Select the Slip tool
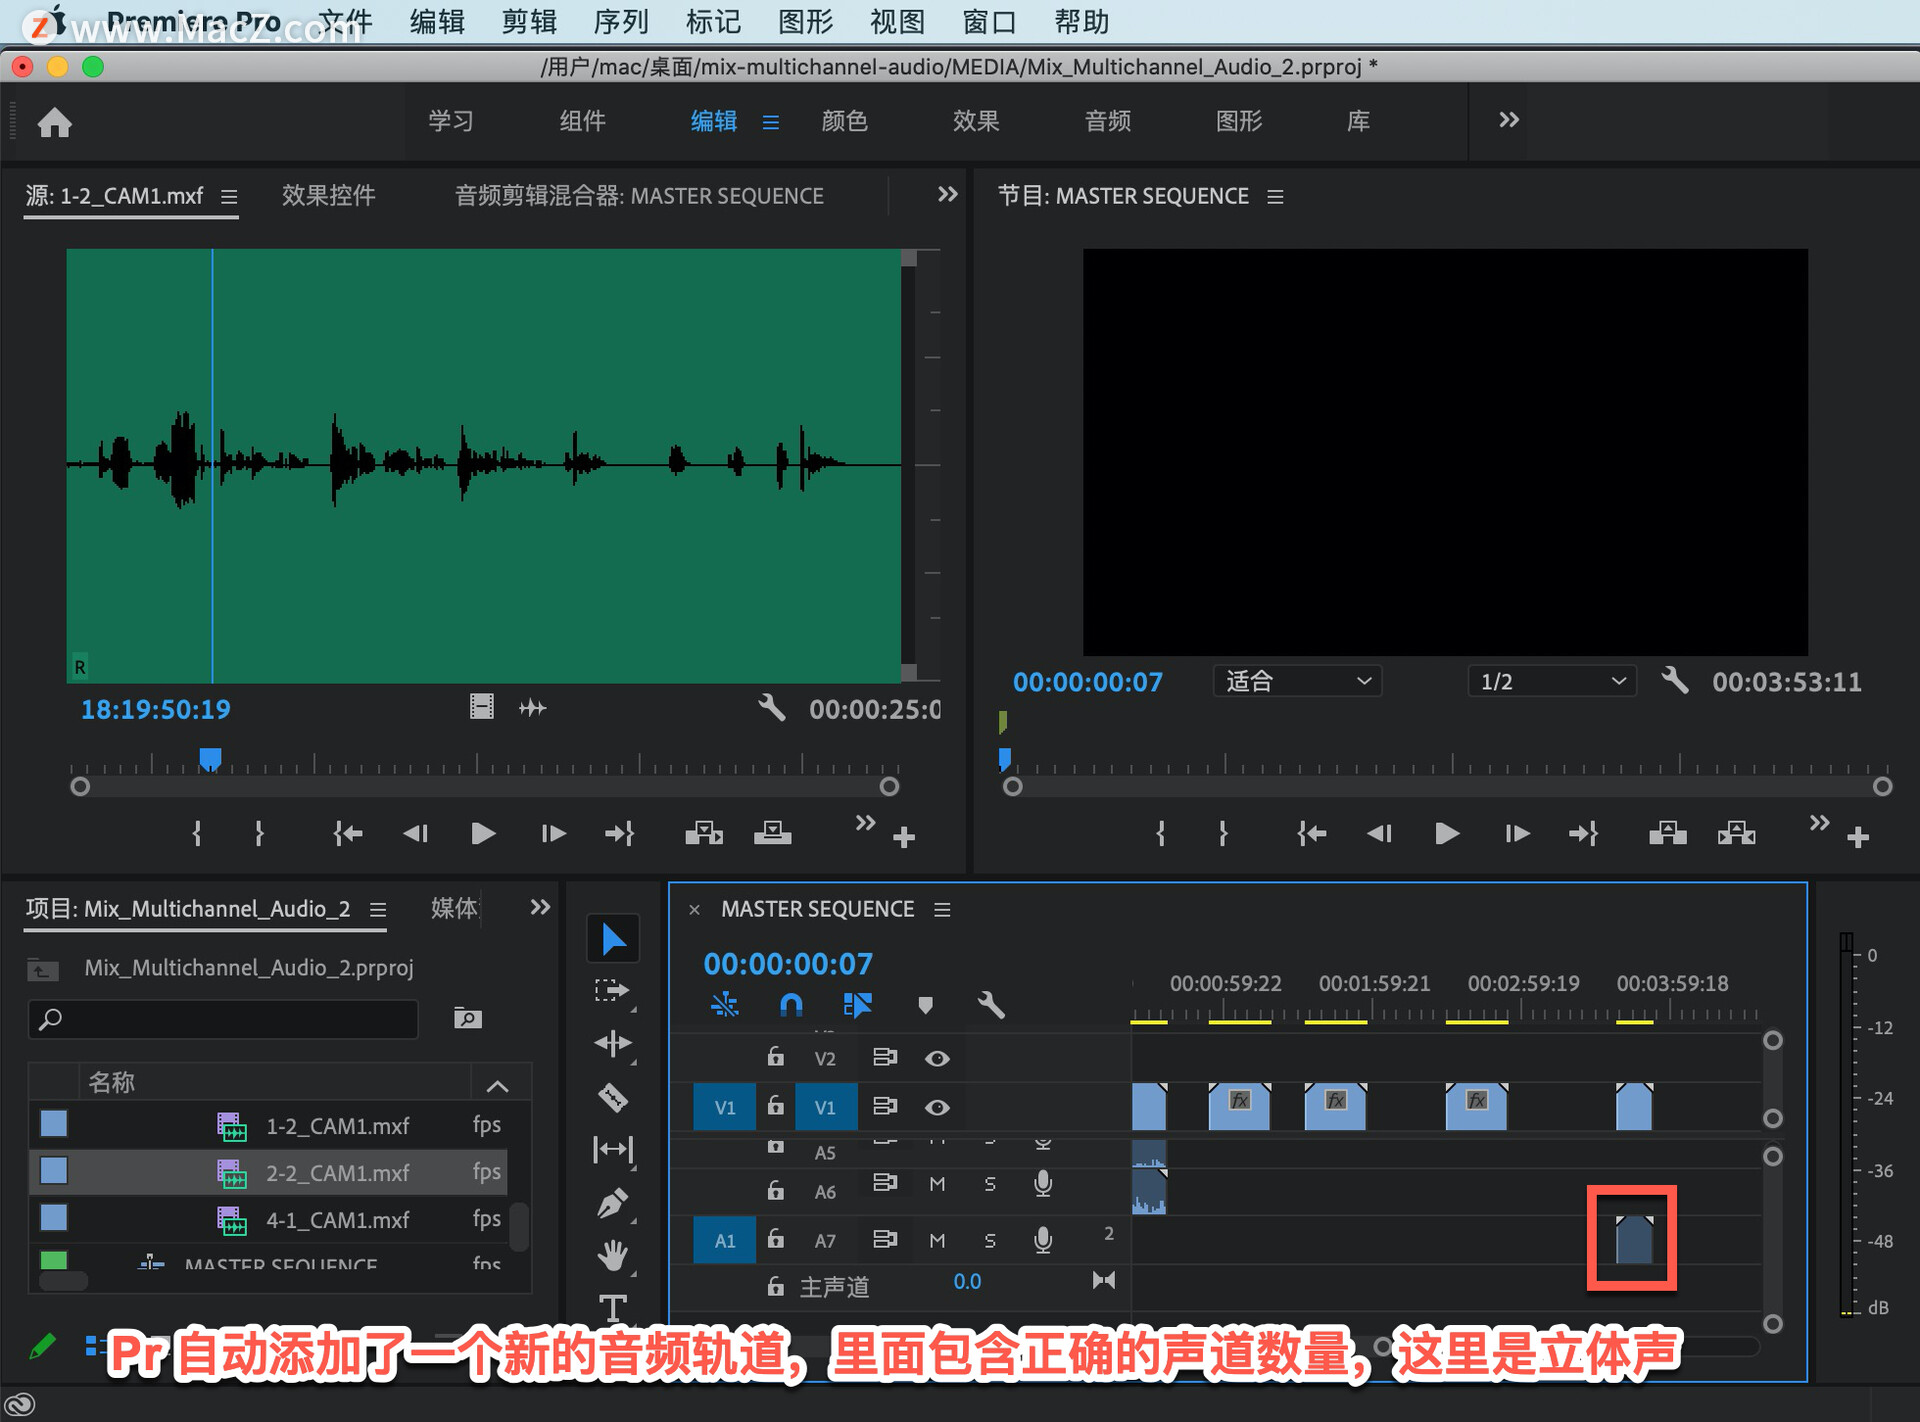The height and width of the screenshot is (1422, 1920). click(x=613, y=1150)
